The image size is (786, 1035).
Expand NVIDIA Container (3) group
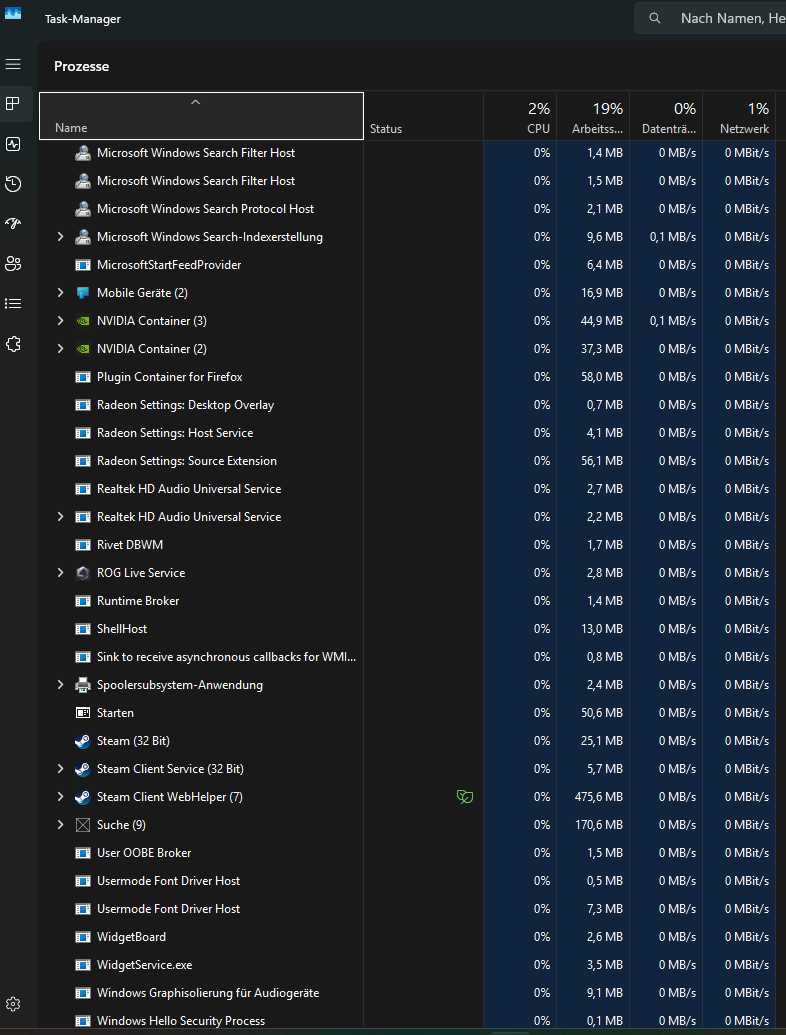point(60,320)
